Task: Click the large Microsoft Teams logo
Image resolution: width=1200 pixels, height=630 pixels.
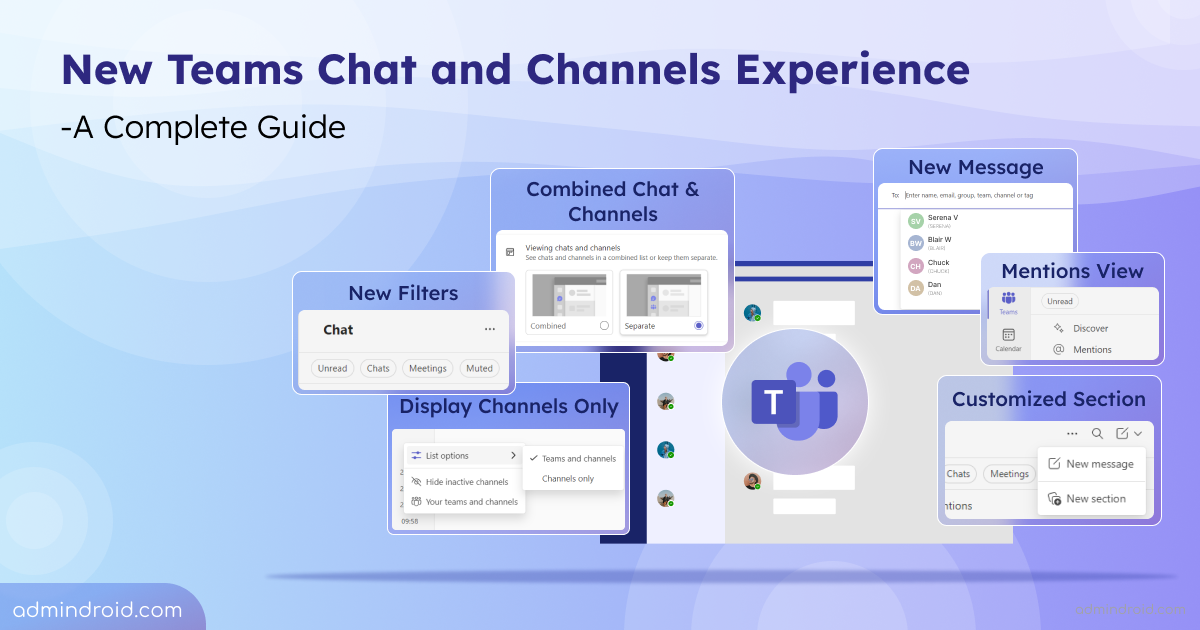Action: coord(795,402)
